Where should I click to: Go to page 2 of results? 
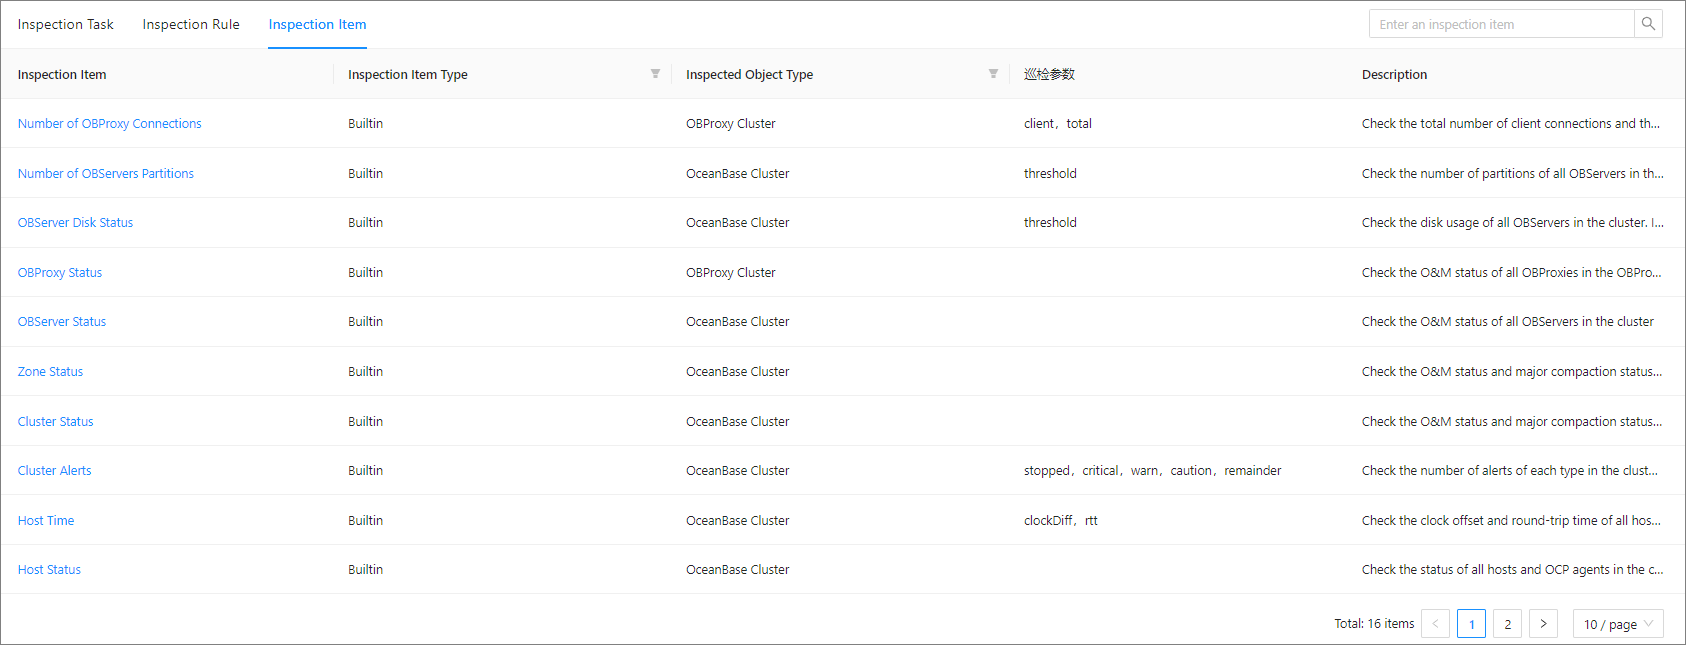1507,624
